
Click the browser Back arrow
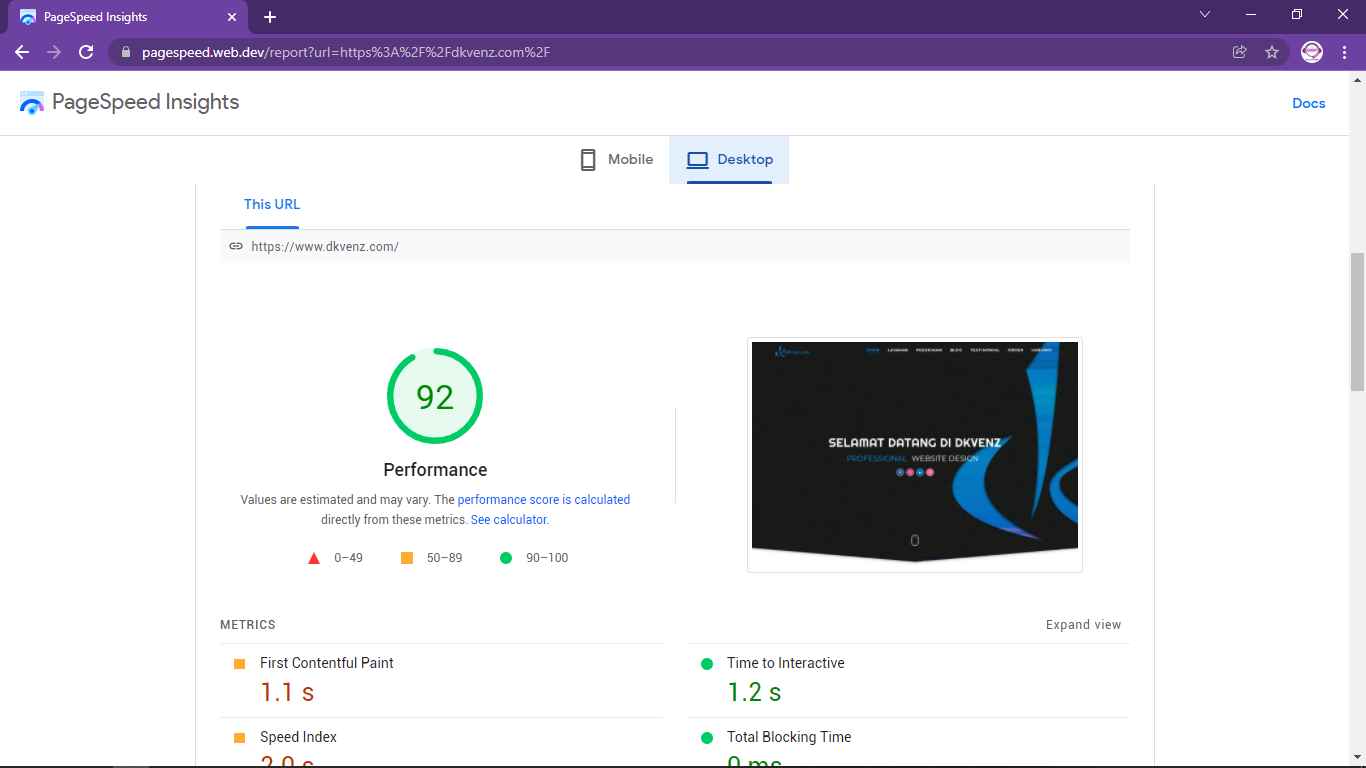[x=22, y=52]
